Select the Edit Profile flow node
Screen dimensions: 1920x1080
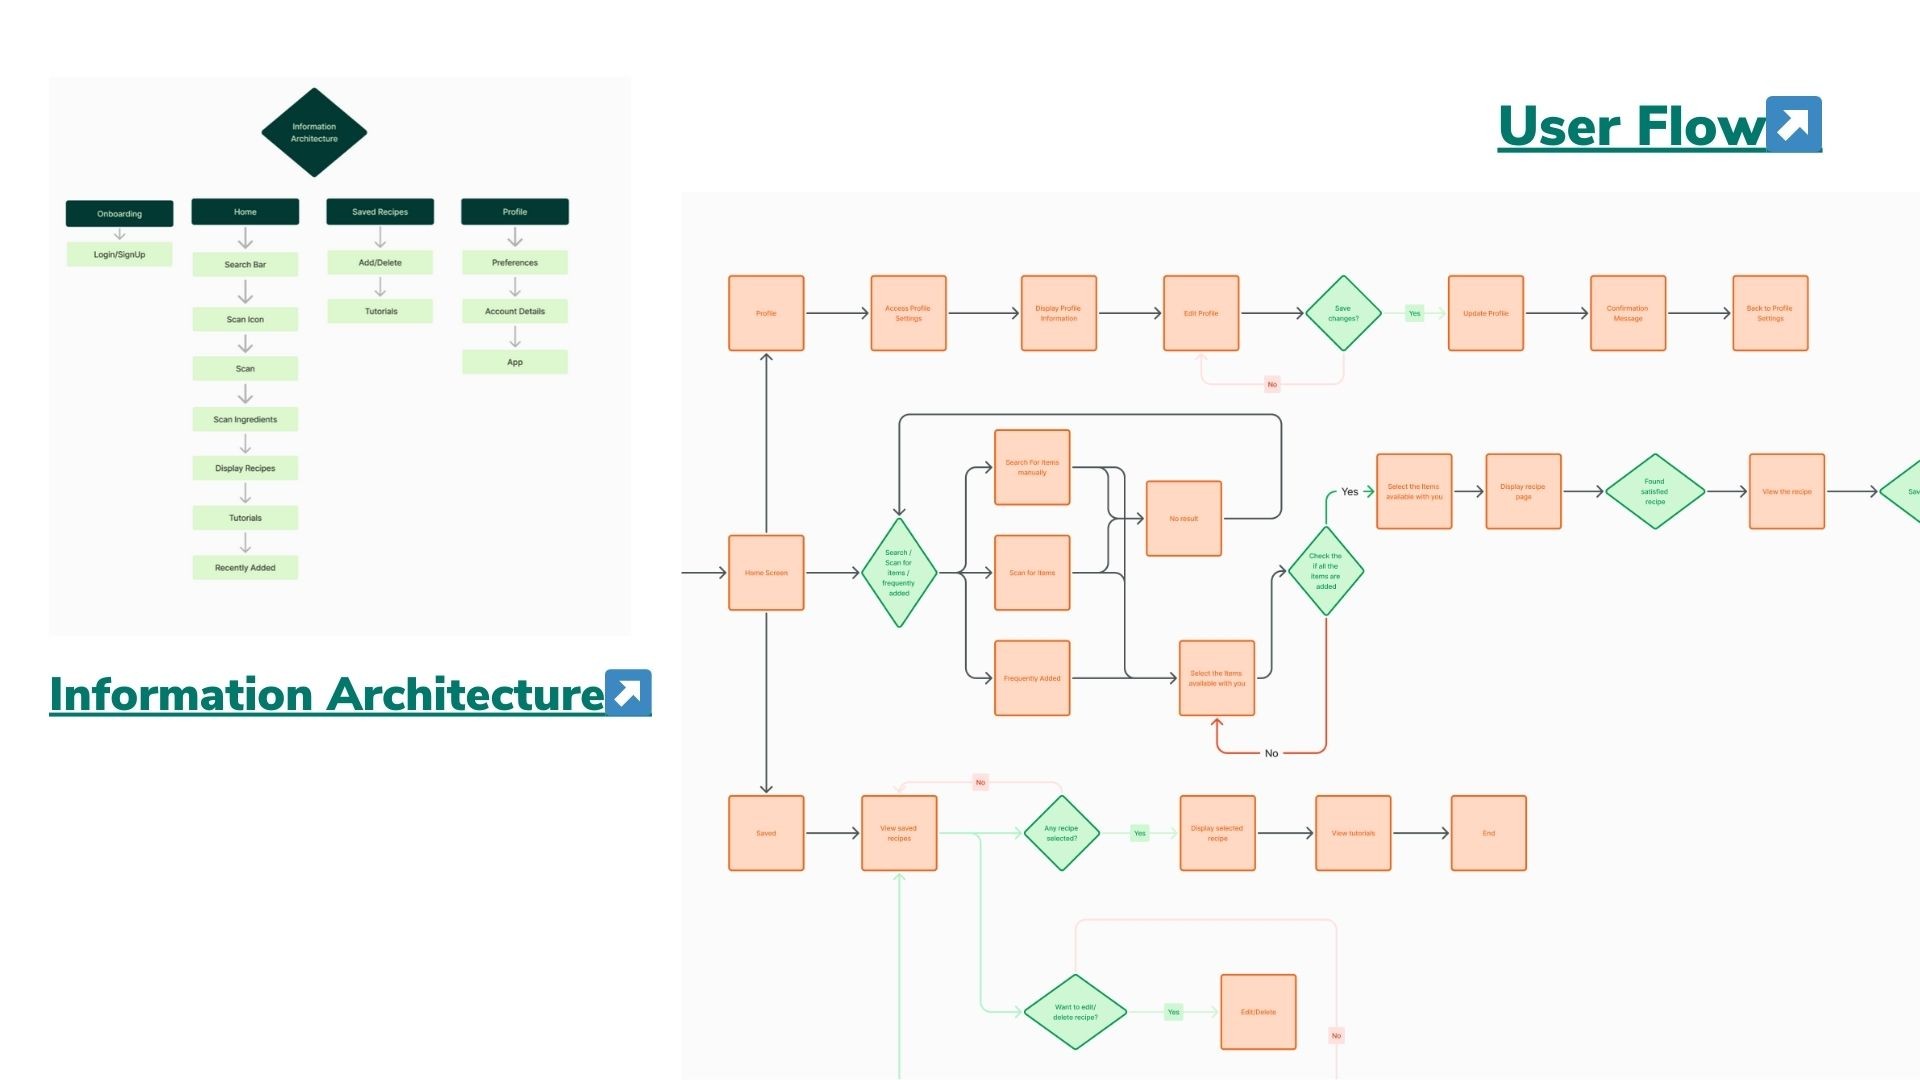pos(1201,313)
